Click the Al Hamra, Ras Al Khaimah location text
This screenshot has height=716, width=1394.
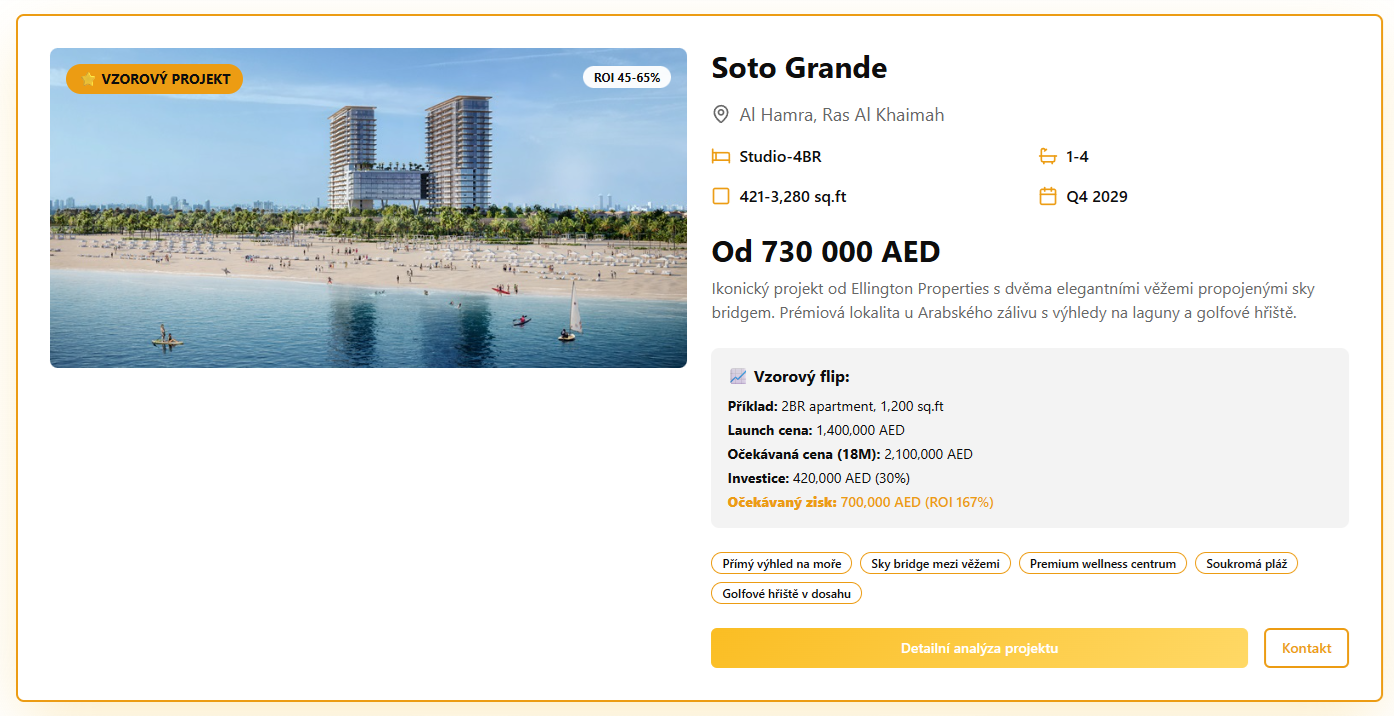point(842,115)
